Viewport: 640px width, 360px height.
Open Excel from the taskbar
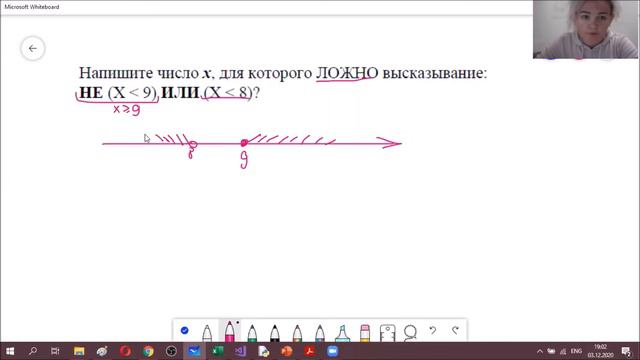pos(218,351)
